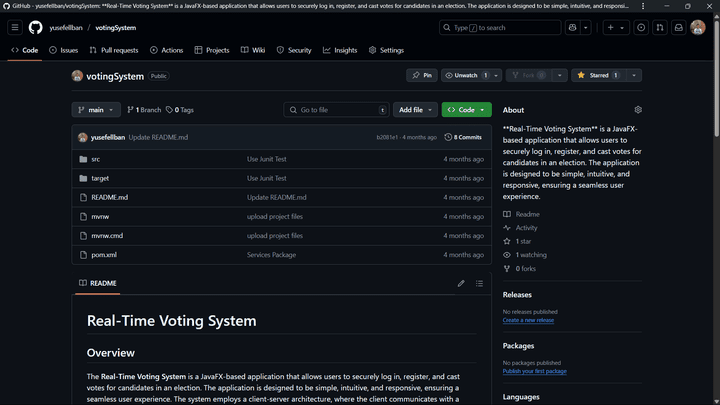
Task: Open the create new plus menu
Action: click(616, 28)
